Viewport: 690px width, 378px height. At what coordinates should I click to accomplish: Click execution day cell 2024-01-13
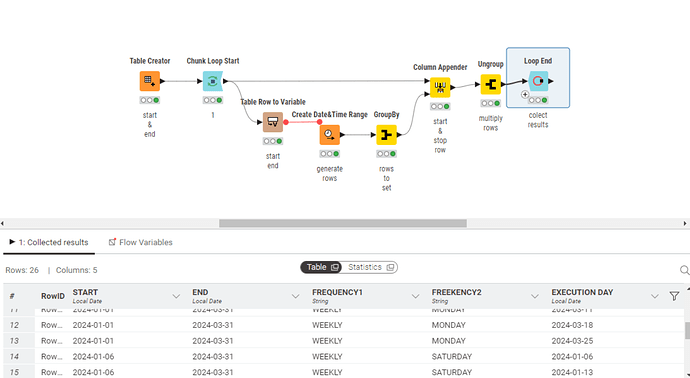[572, 372]
